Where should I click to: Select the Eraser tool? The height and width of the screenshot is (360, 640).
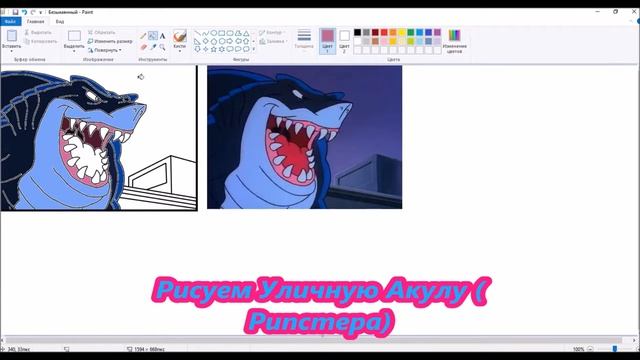(x=143, y=47)
